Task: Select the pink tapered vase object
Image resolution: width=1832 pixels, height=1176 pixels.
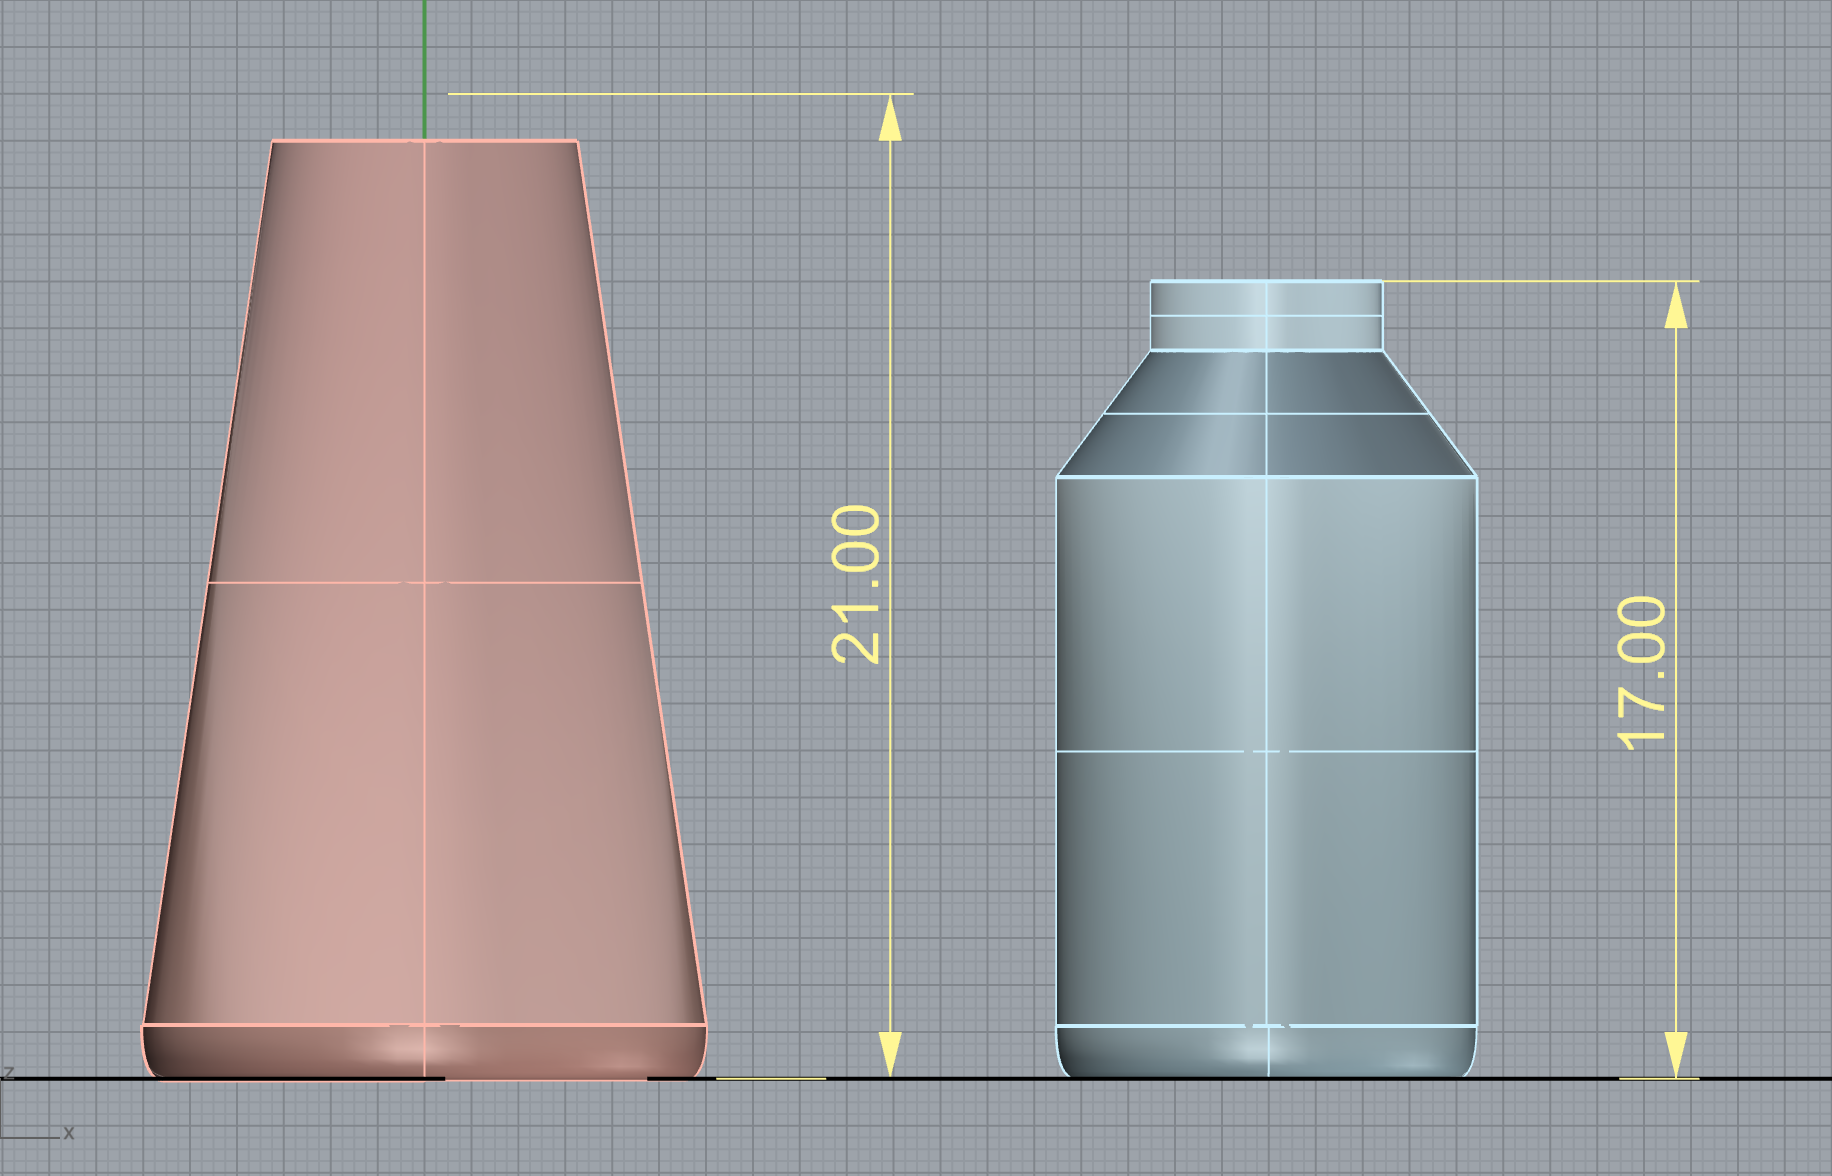Action: [x=424, y=610]
